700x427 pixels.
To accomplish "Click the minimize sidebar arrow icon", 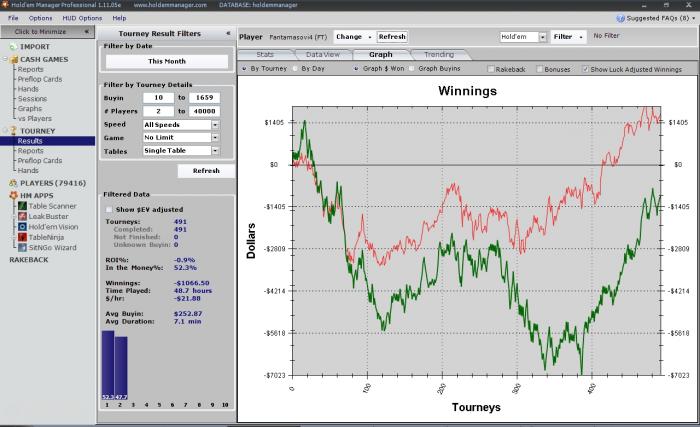I will pyautogui.click(x=87, y=31).
